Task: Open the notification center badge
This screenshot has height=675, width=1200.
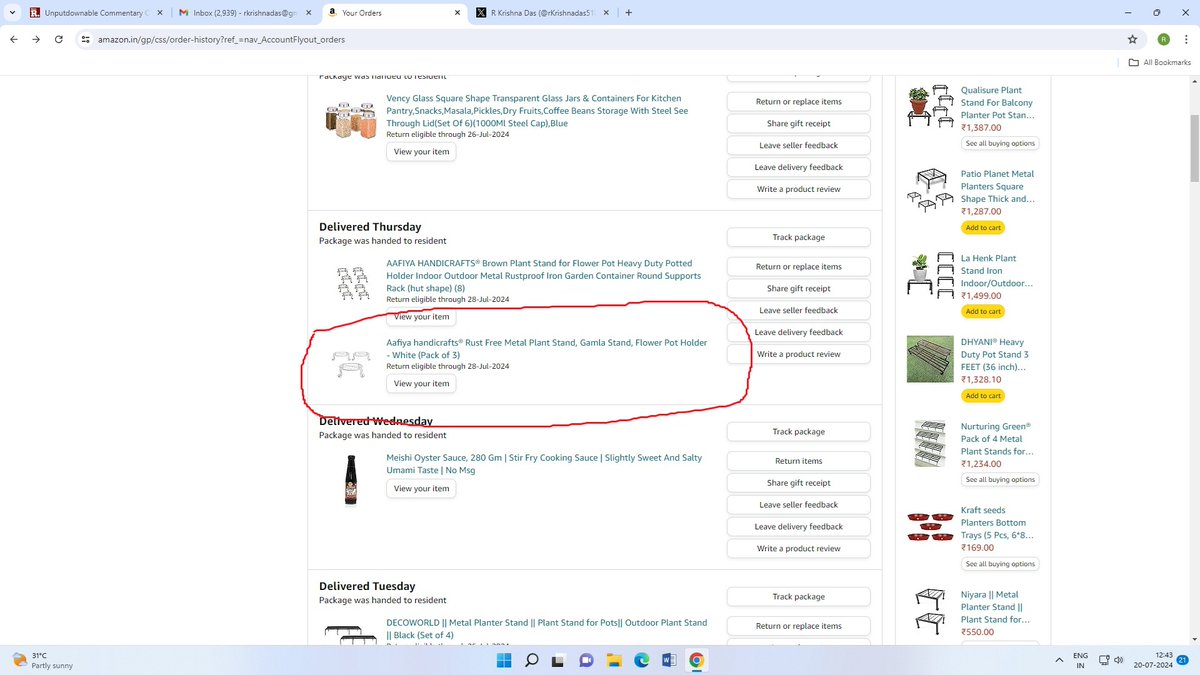Action: tap(1183, 660)
